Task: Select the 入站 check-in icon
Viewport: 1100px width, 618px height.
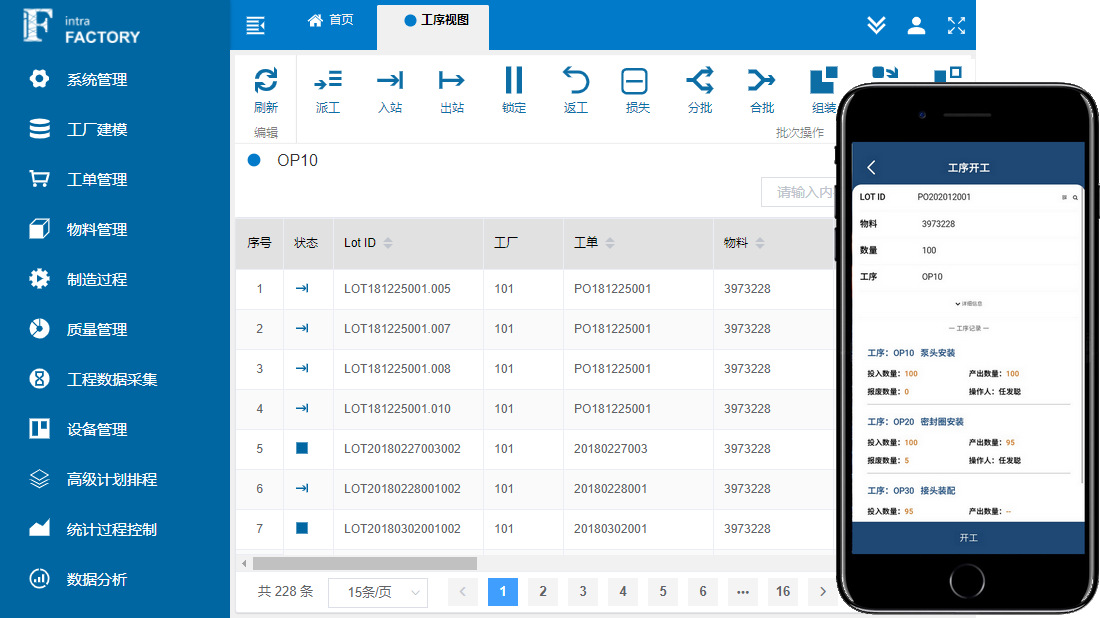Action: click(x=390, y=81)
